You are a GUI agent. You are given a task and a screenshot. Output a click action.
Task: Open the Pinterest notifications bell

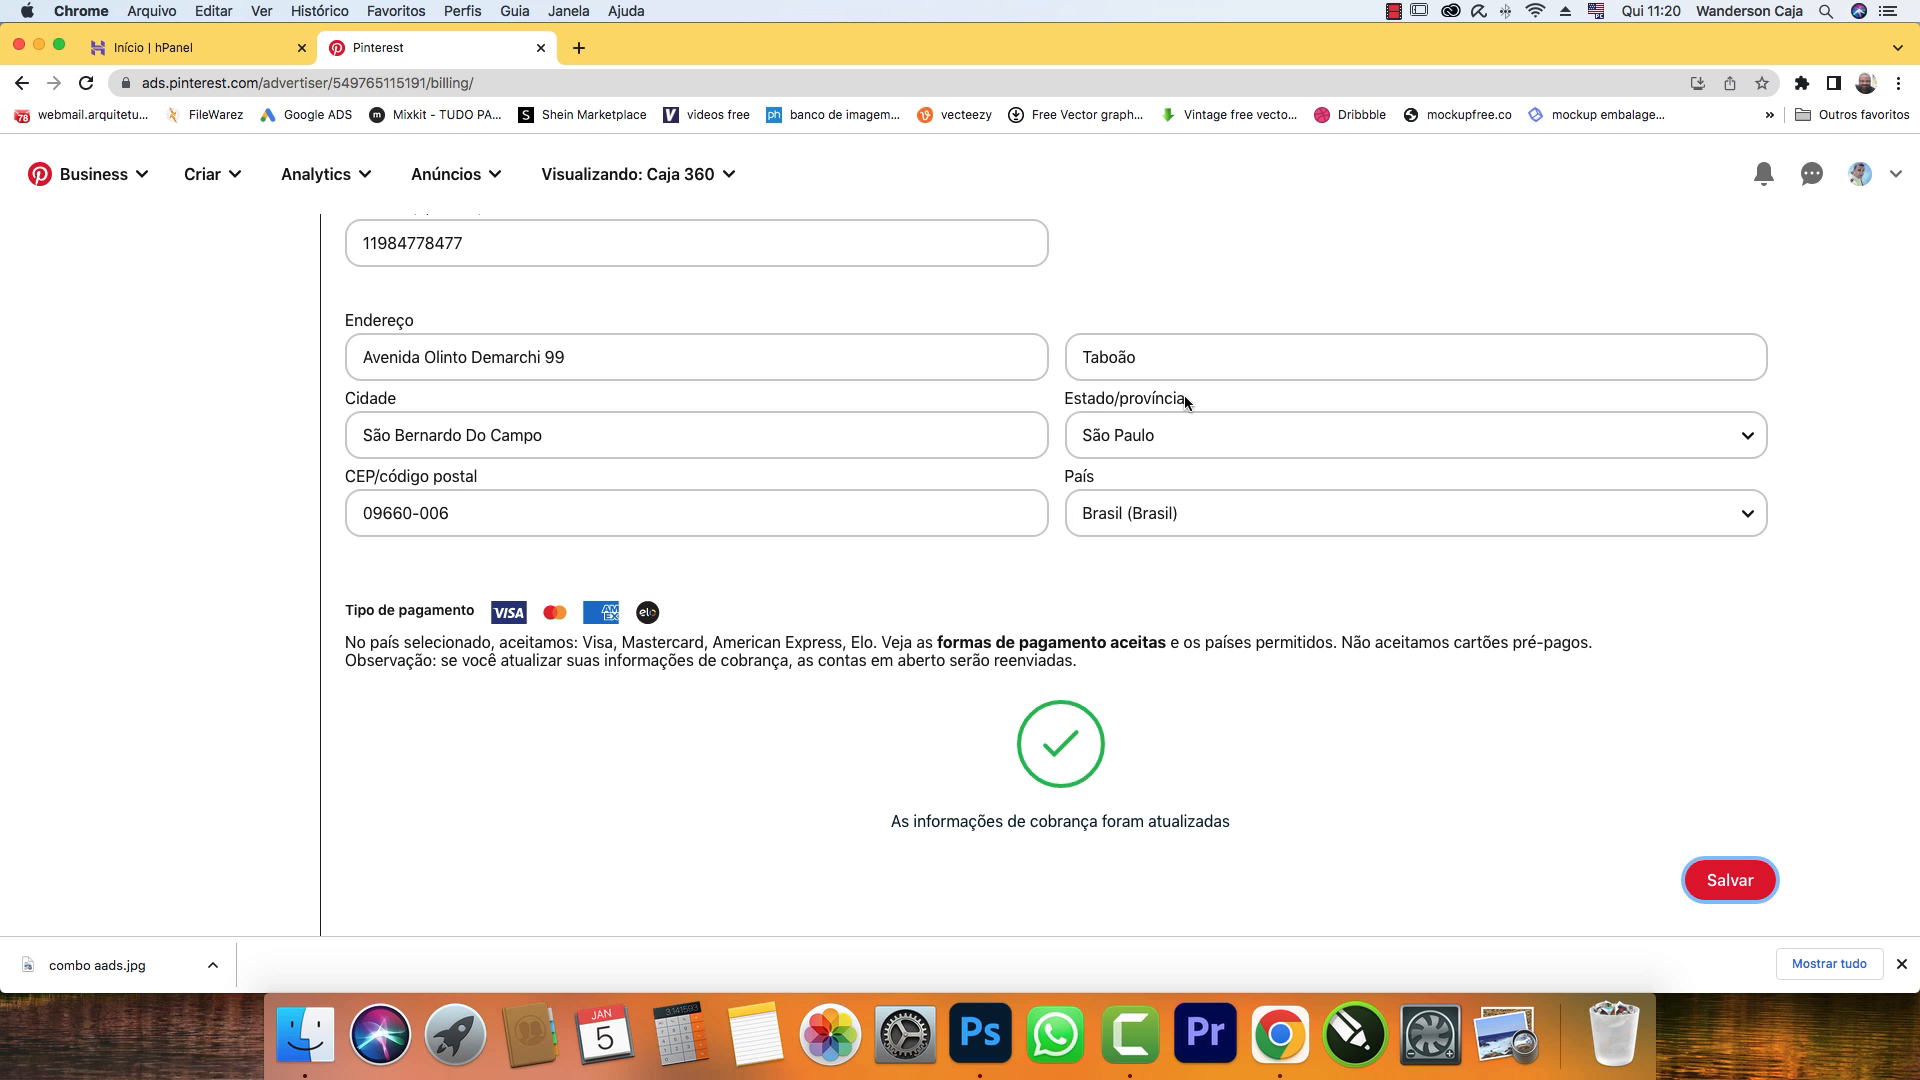[x=1764, y=174]
